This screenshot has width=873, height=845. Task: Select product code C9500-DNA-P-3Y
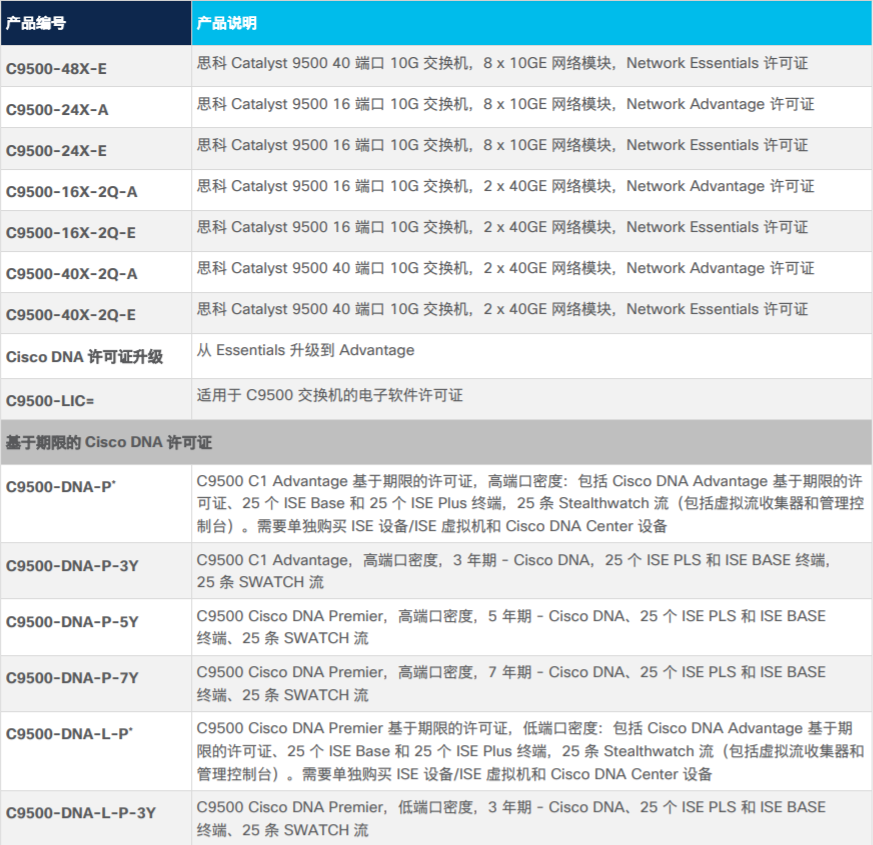pos(72,566)
